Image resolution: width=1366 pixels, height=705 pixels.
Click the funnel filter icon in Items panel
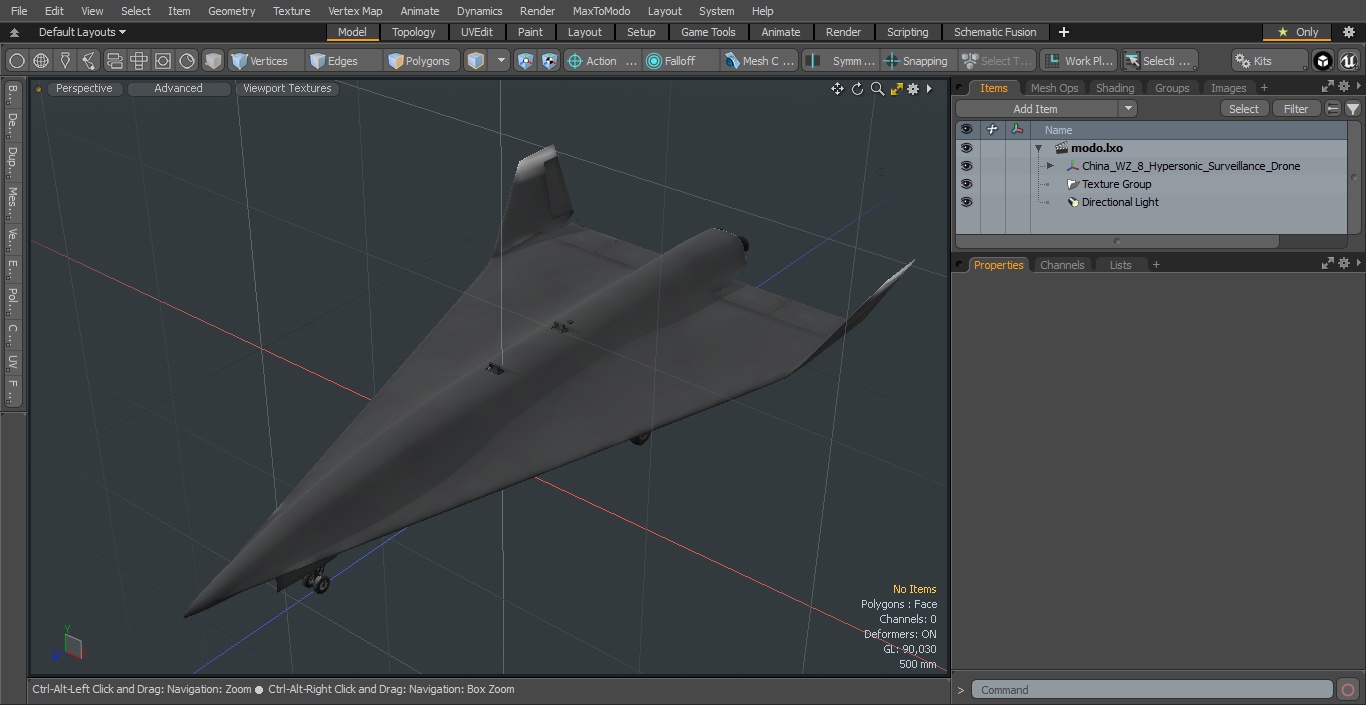click(1352, 109)
